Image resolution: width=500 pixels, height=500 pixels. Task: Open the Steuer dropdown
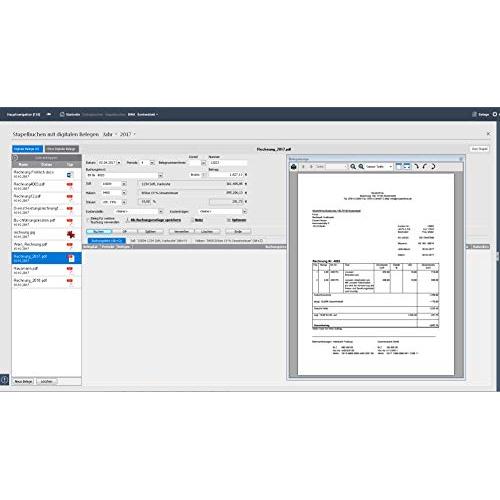(124, 202)
